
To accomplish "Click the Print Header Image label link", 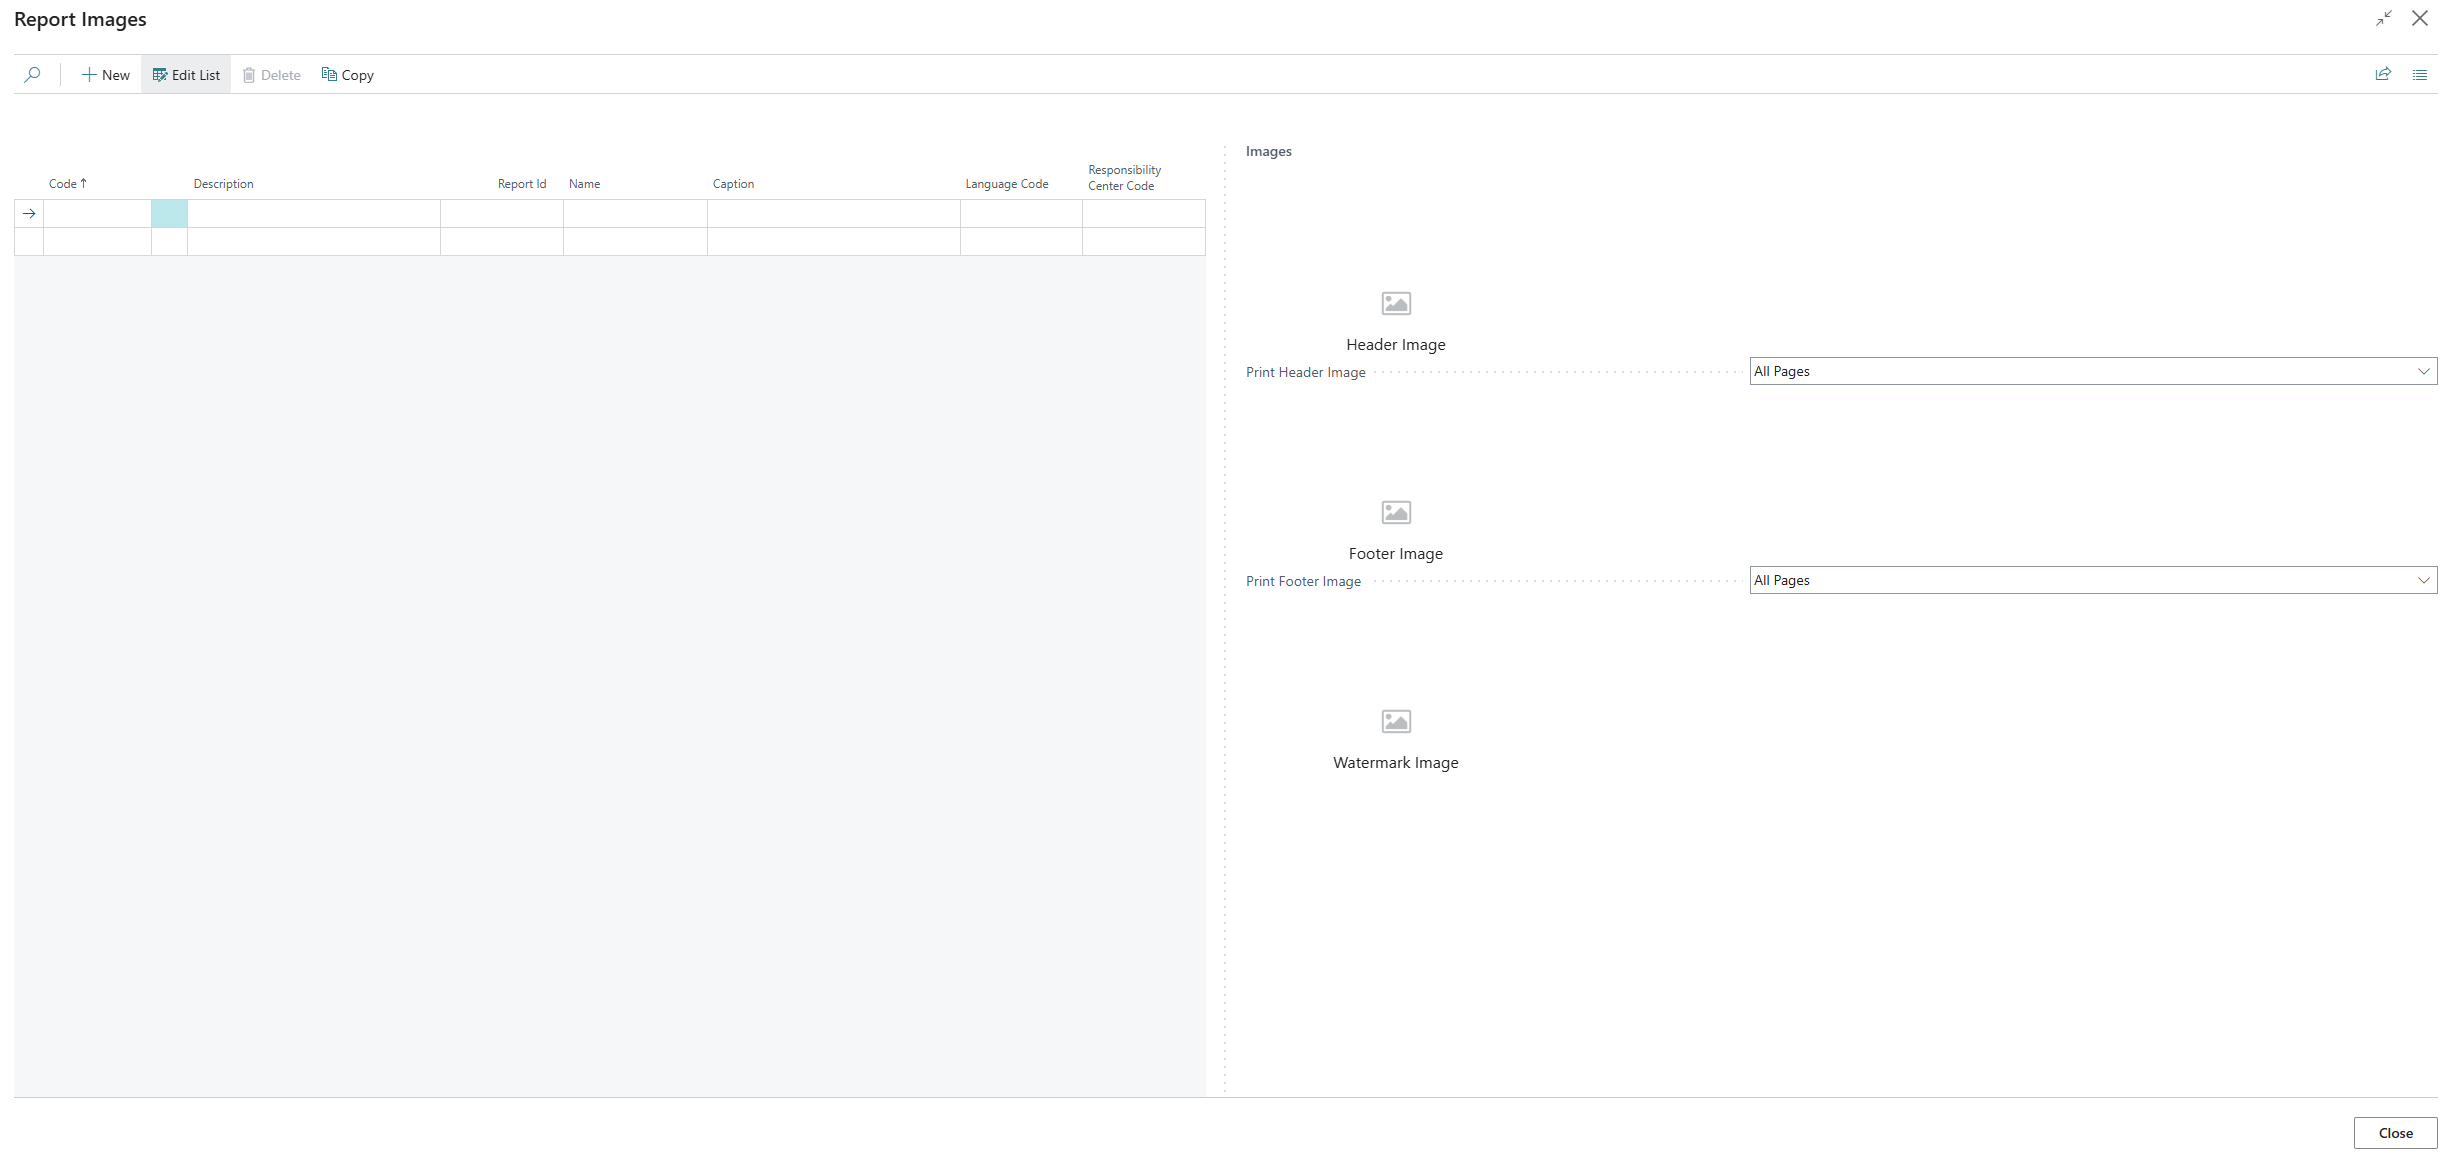I will click(x=1305, y=372).
